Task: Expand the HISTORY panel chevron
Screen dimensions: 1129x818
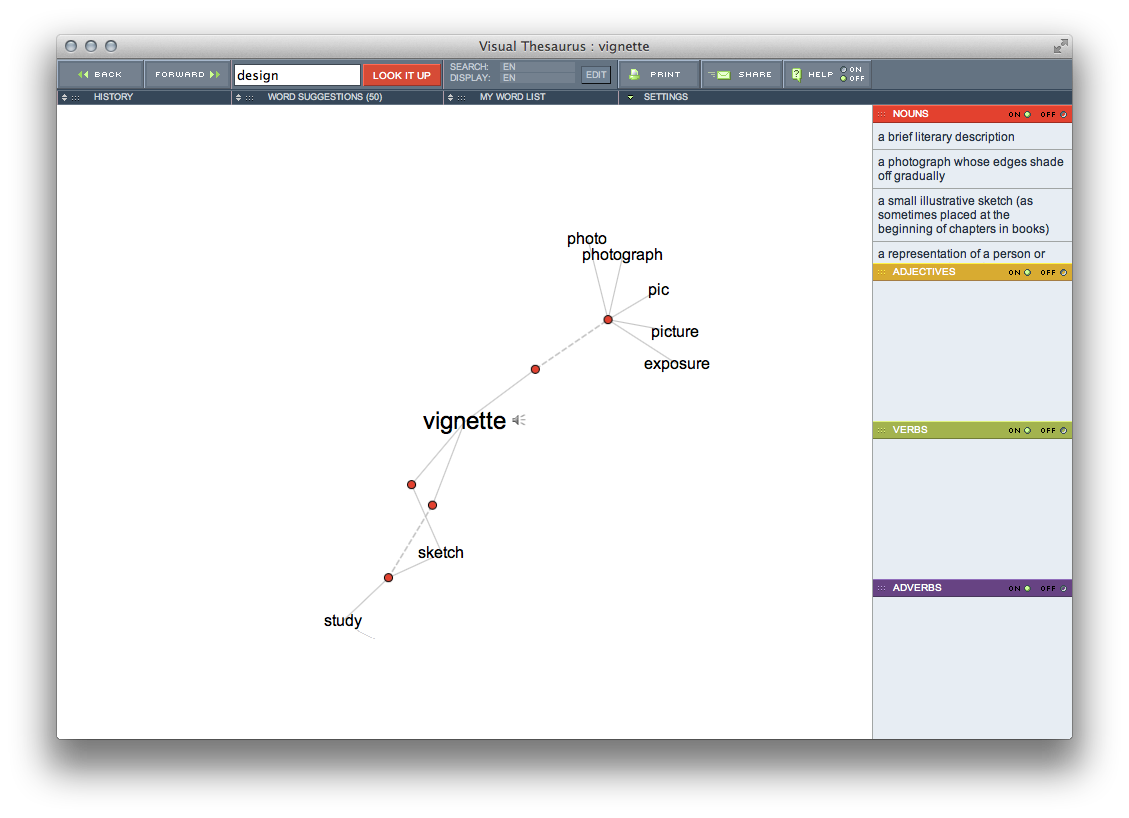Action: click(63, 97)
